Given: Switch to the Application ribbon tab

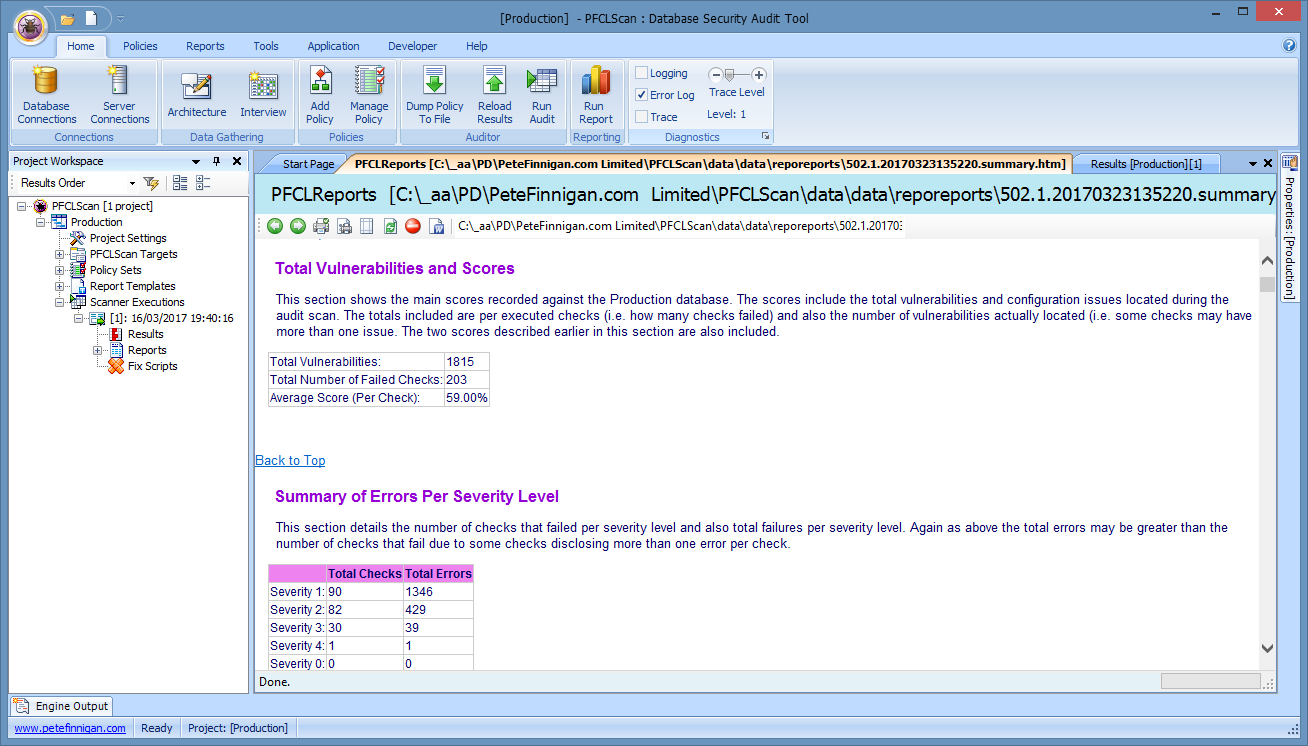Looking at the screenshot, I should [x=333, y=46].
